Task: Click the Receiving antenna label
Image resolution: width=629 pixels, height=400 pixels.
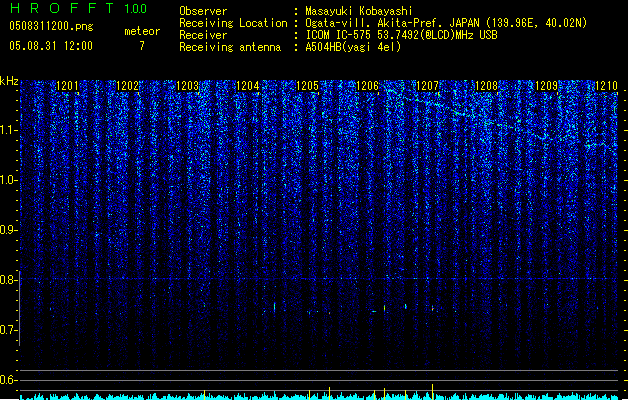Action: [x=230, y=47]
